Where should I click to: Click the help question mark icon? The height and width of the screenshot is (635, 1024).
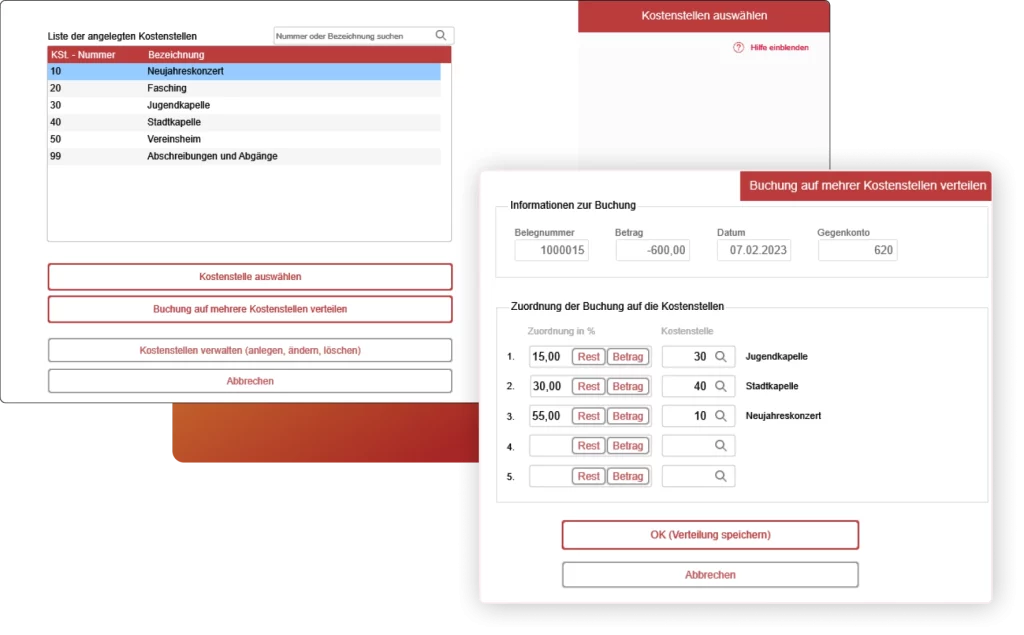click(738, 47)
